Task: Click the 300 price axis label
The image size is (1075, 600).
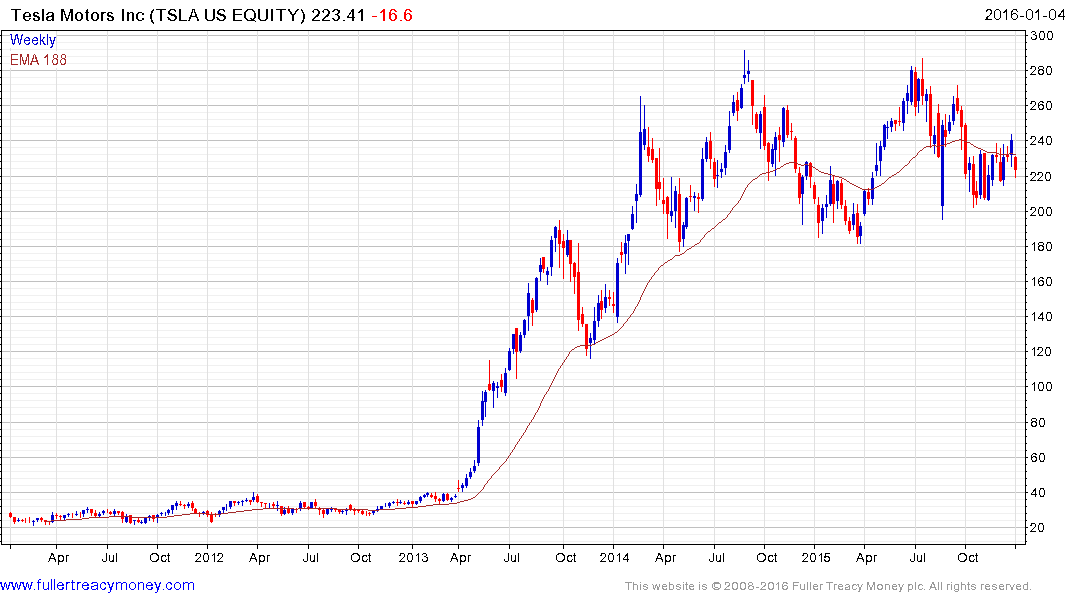Action: 1041,36
